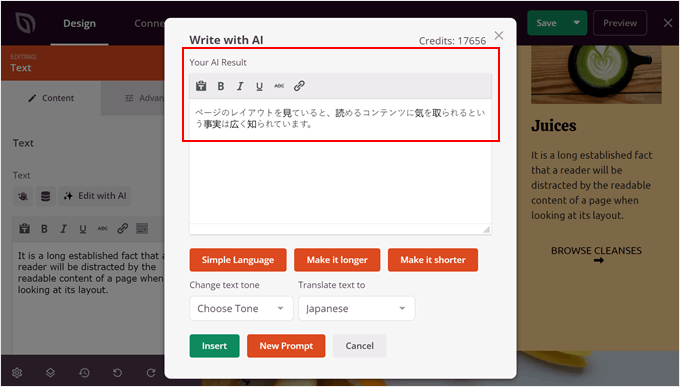The image size is (680, 387).
Task: Click the preview paragraph under Juices
Action: click(592, 185)
